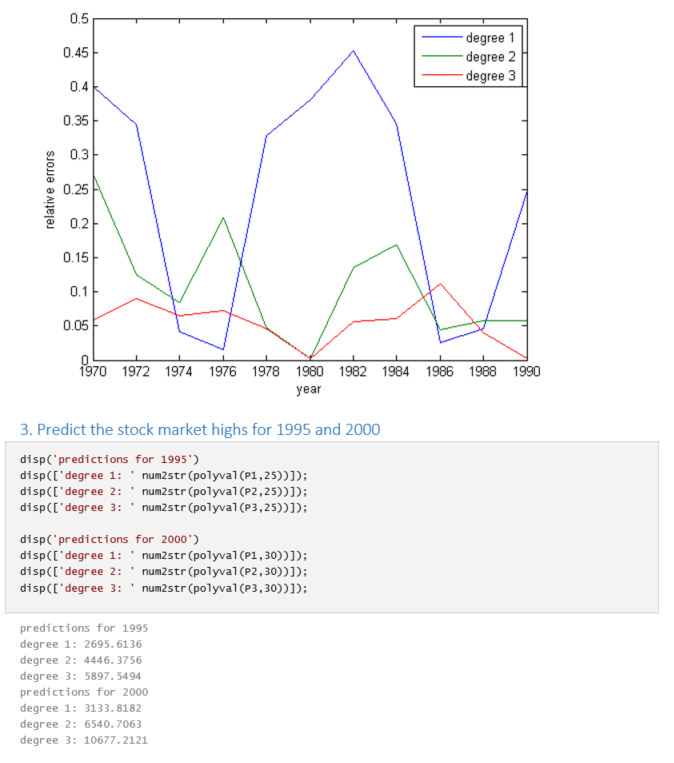Click the "year" x-axis label
674x763 pixels.
click(x=309, y=388)
